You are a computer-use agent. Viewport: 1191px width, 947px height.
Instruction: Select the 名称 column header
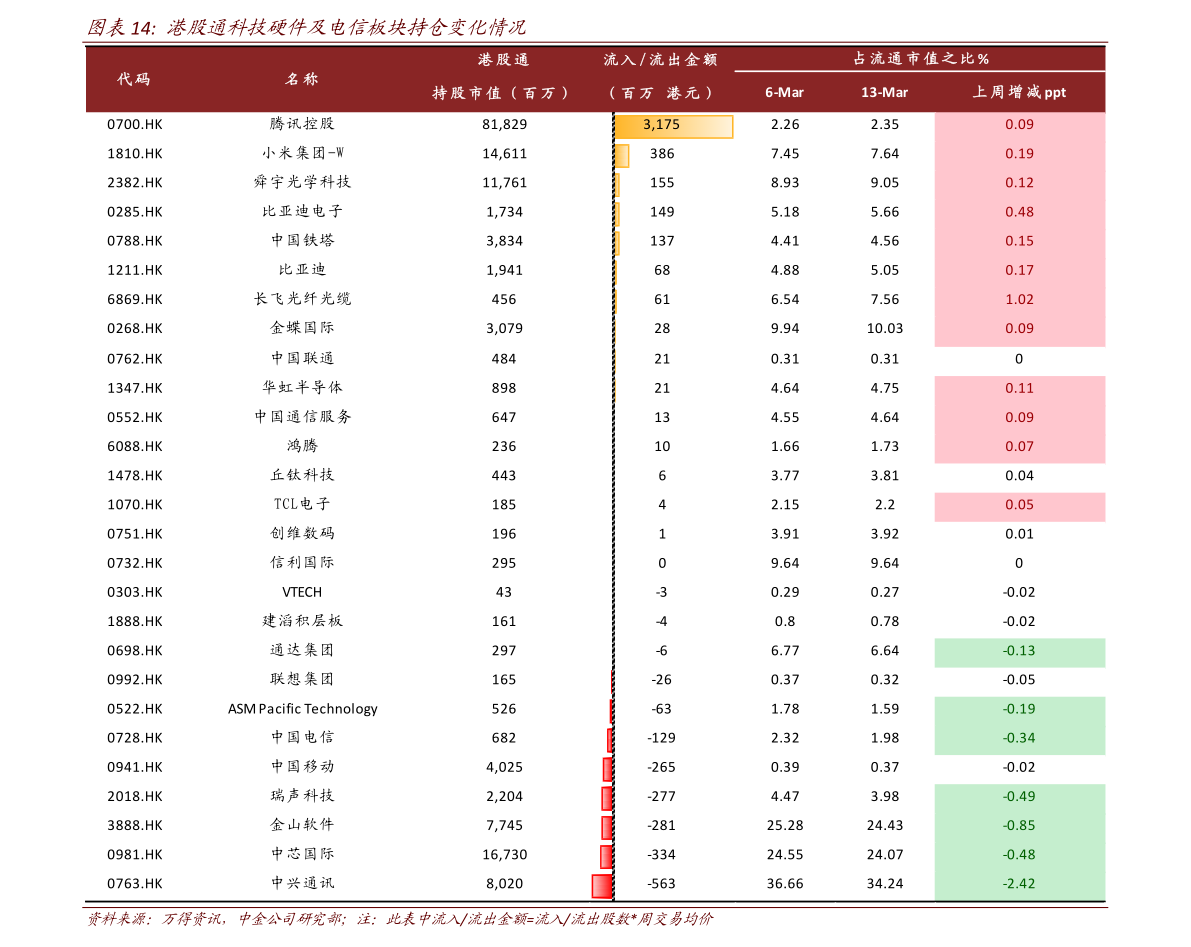pos(302,79)
